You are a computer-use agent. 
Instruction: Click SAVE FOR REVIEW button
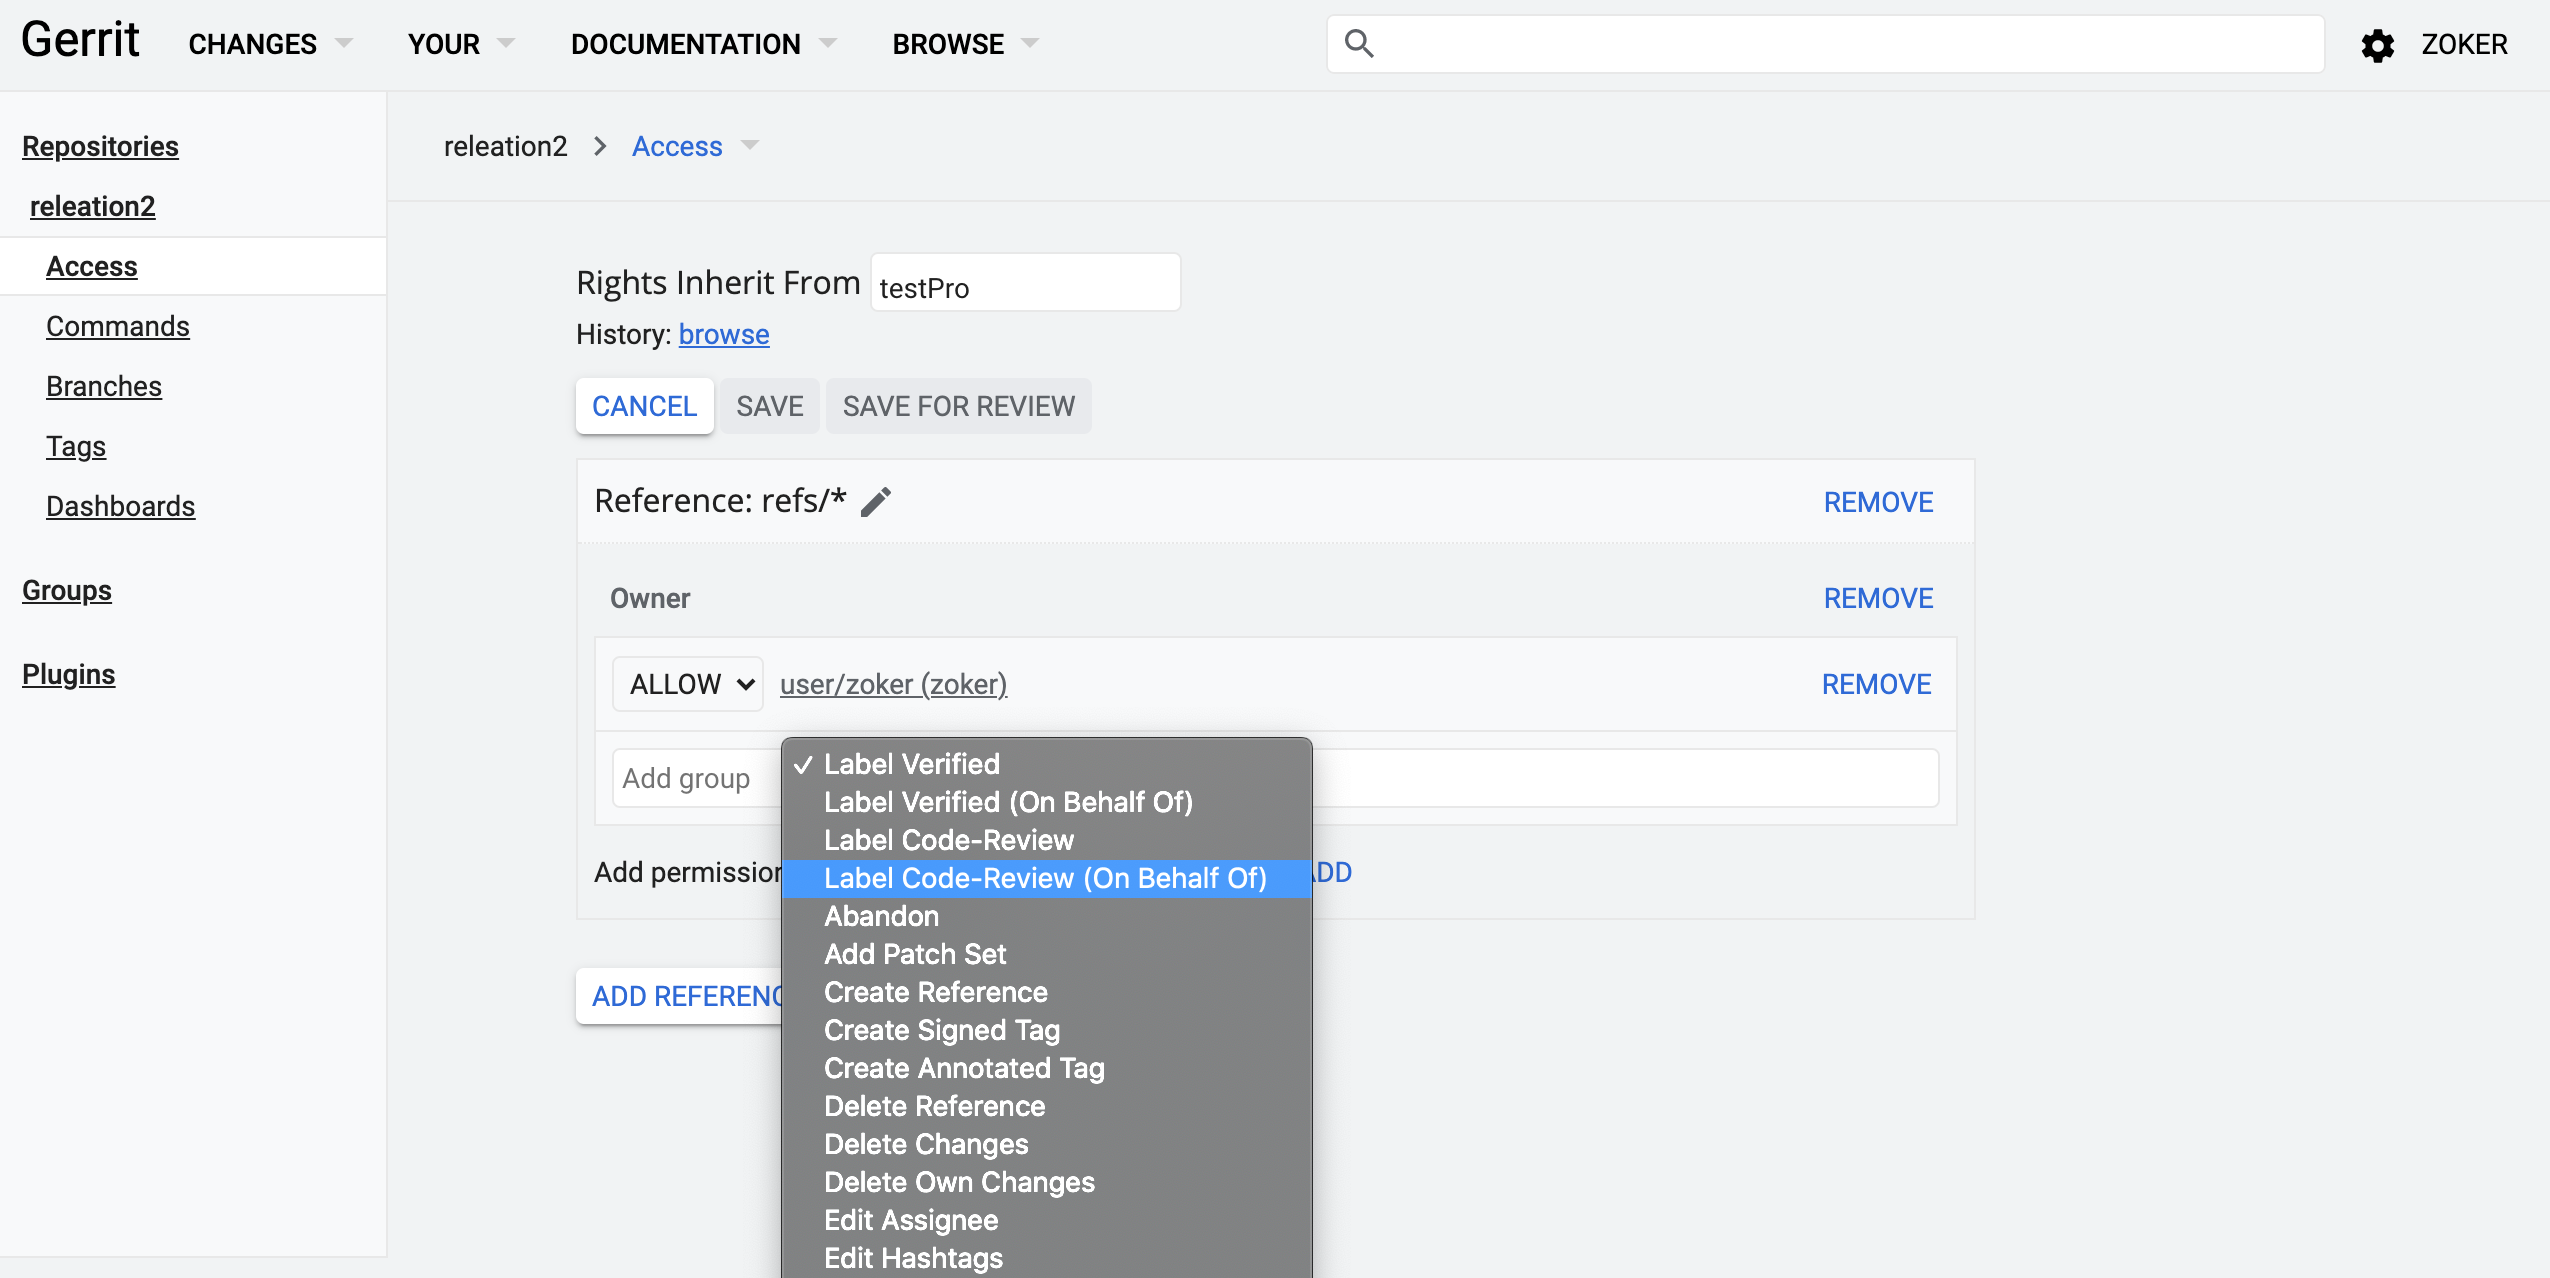tap(958, 406)
